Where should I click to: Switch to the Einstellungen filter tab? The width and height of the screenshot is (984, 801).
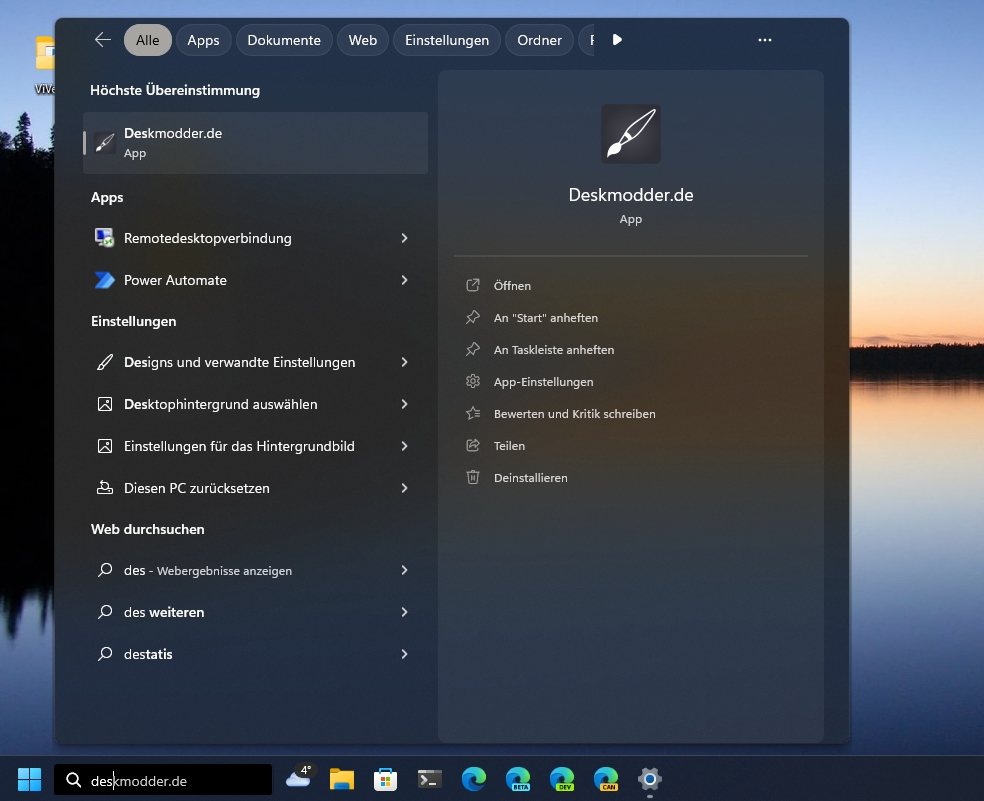pyautogui.click(x=447, y=40)
